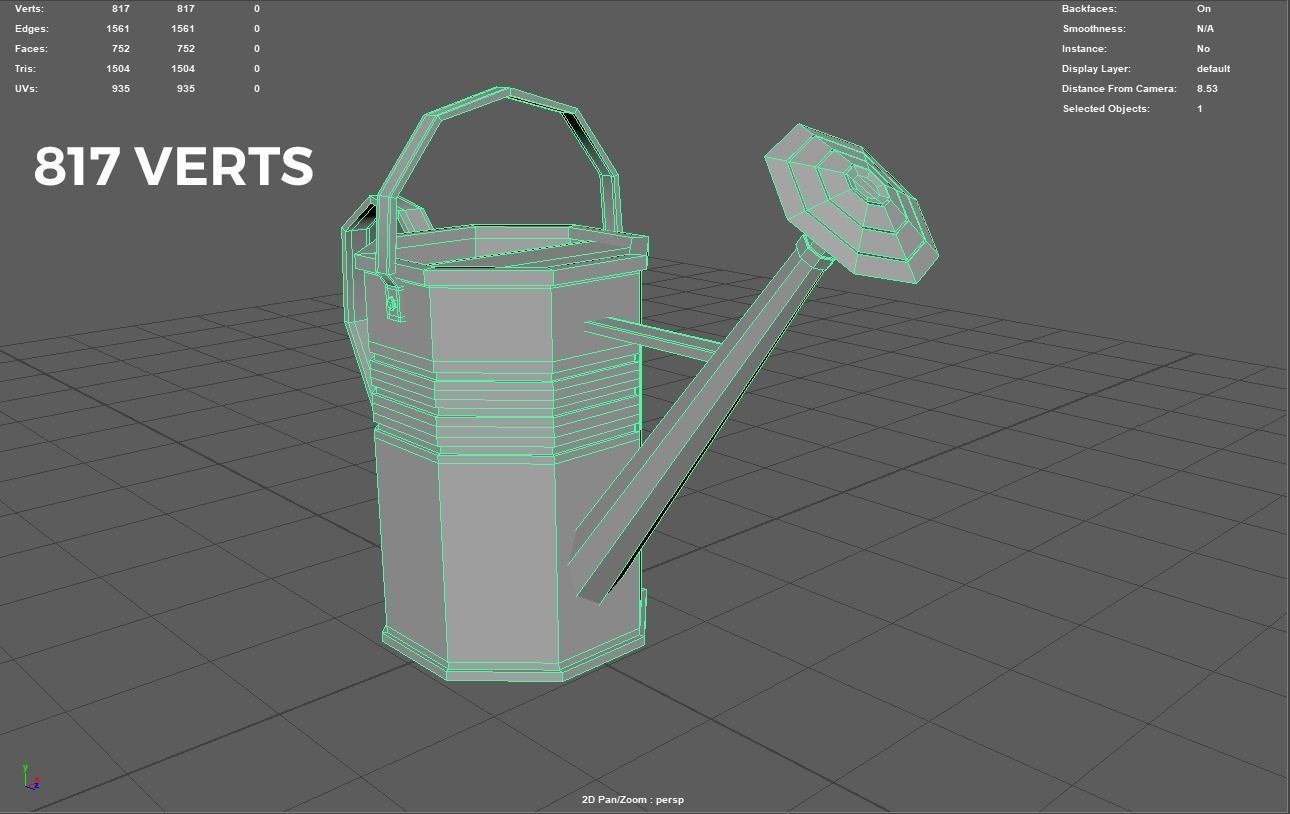The width and height of the screenshot is (1290, 814).
Task: Click the horizontal brace connecting spout to body
Action: click(652, 339)
